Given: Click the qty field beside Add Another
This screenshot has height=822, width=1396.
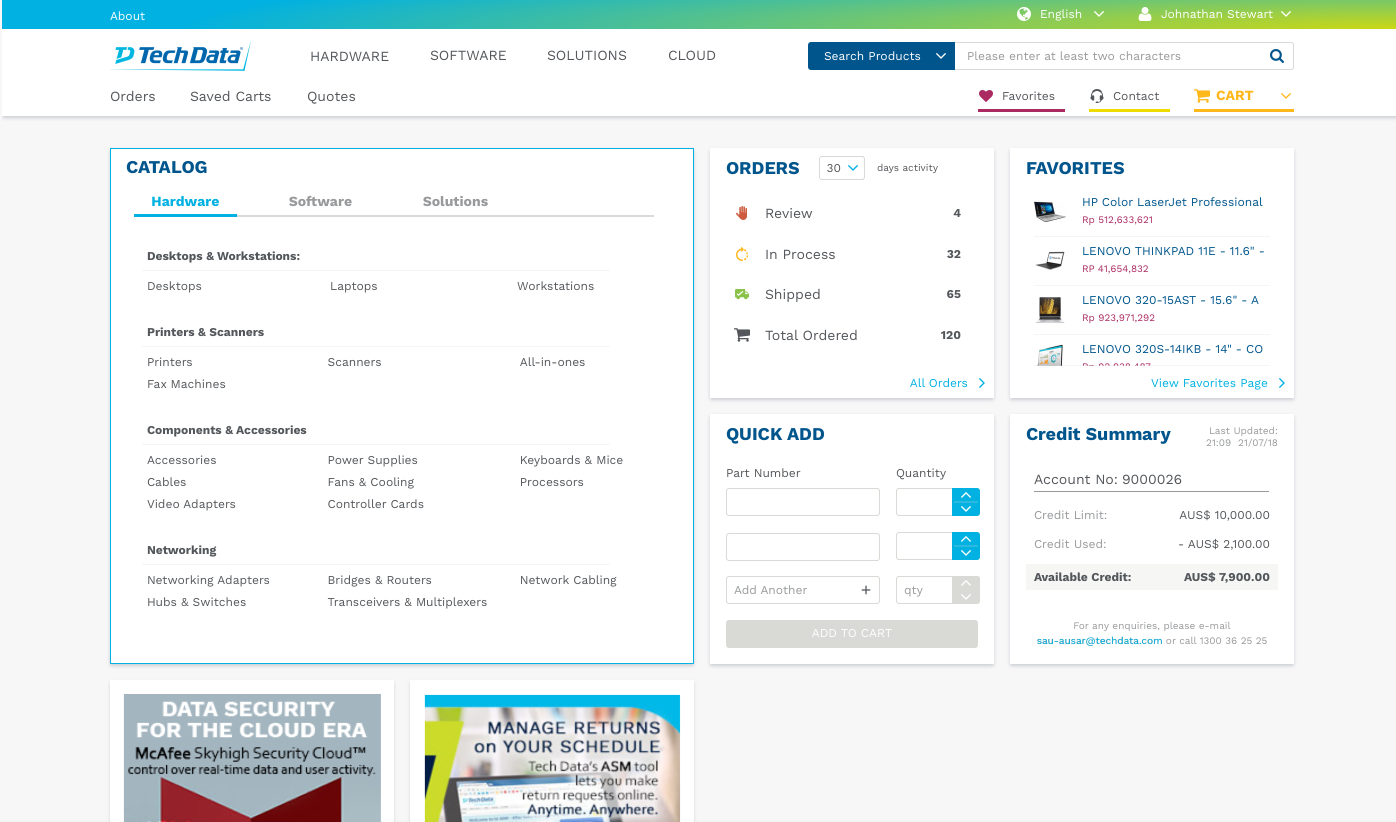Looking at the screenshot, I should (x=924, y=590).
